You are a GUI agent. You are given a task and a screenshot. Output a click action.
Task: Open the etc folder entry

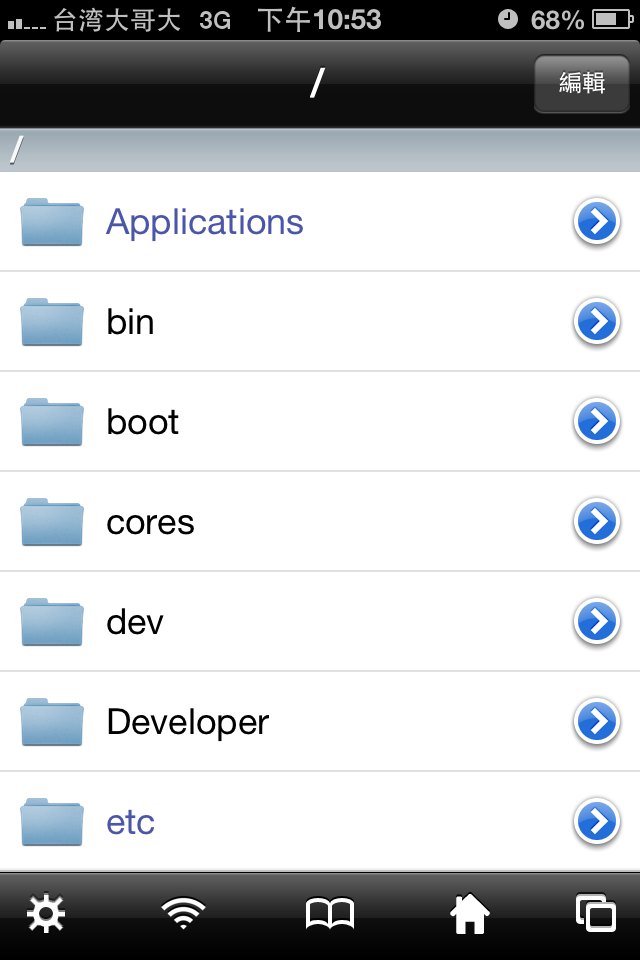320,822
